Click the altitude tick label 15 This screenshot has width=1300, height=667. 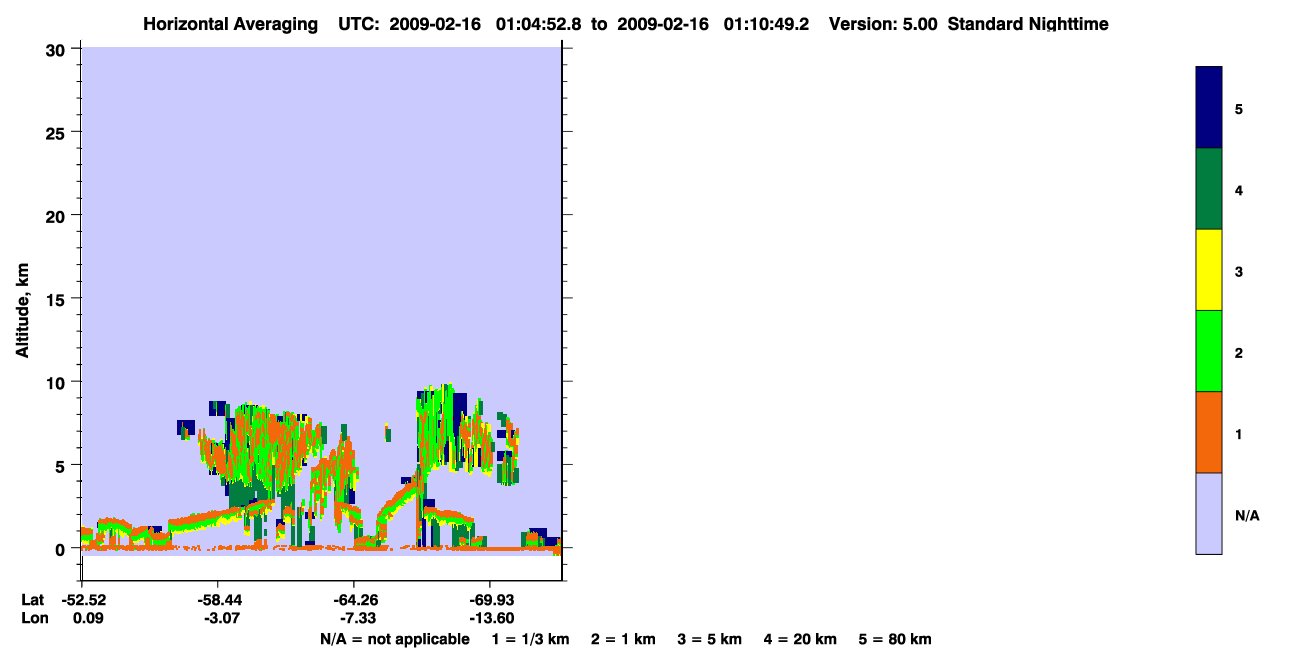56,298
